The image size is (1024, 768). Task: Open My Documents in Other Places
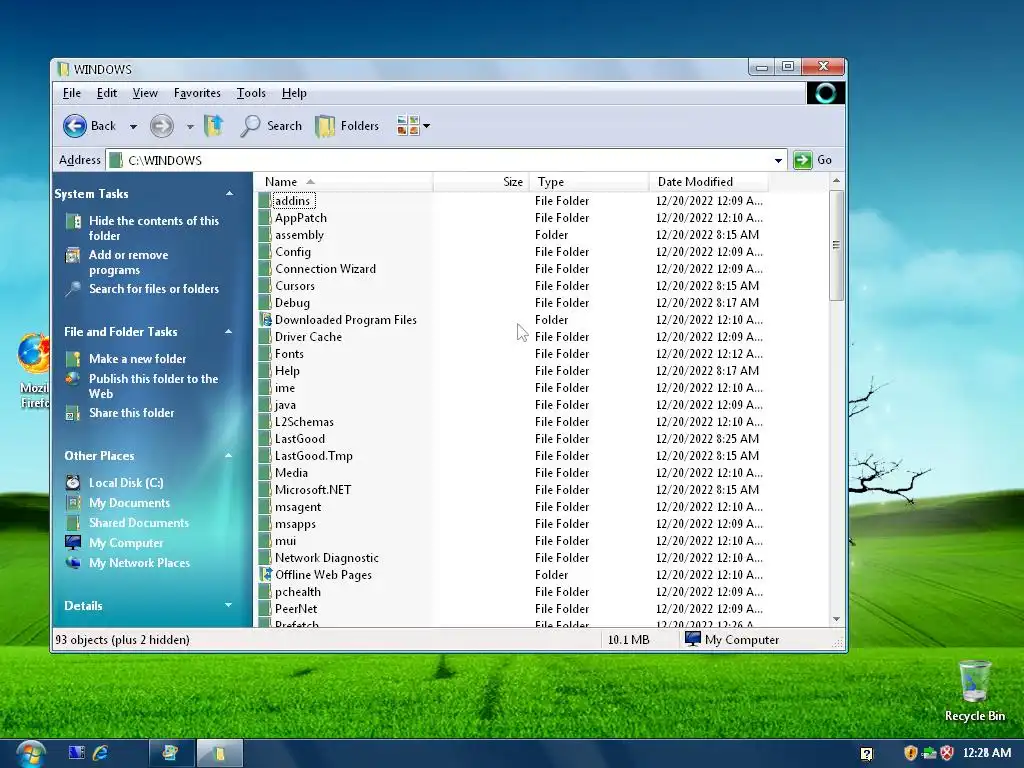tap(129, 503)
